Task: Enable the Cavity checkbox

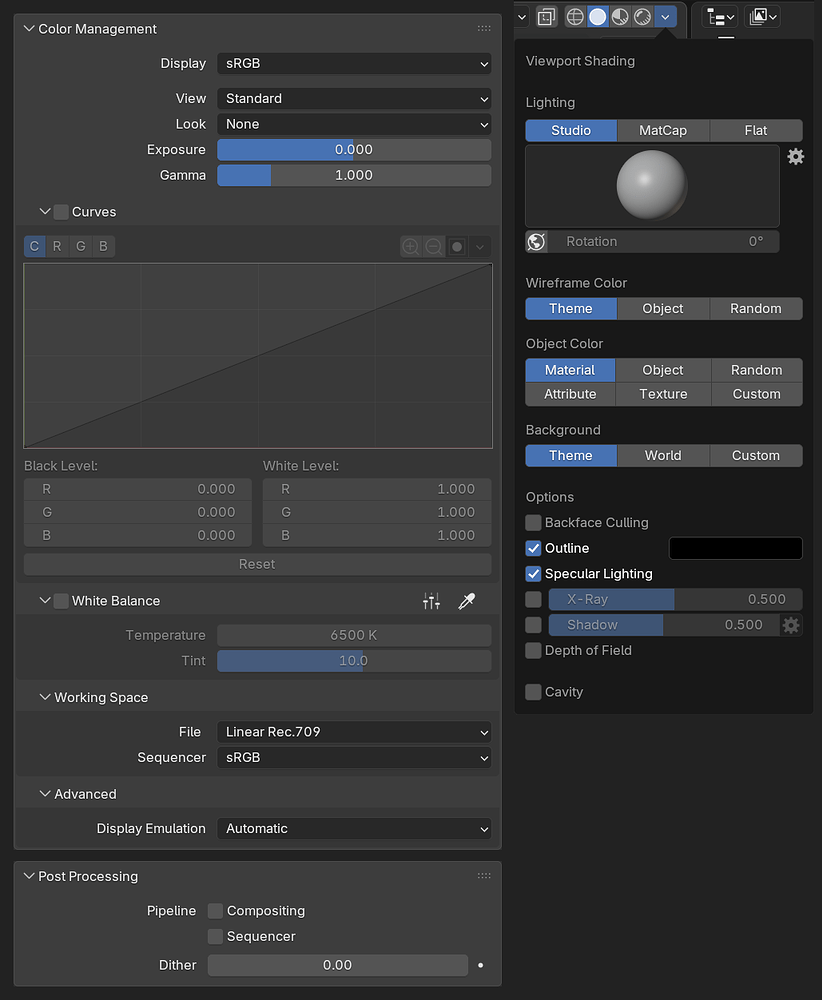Action: 533,692
